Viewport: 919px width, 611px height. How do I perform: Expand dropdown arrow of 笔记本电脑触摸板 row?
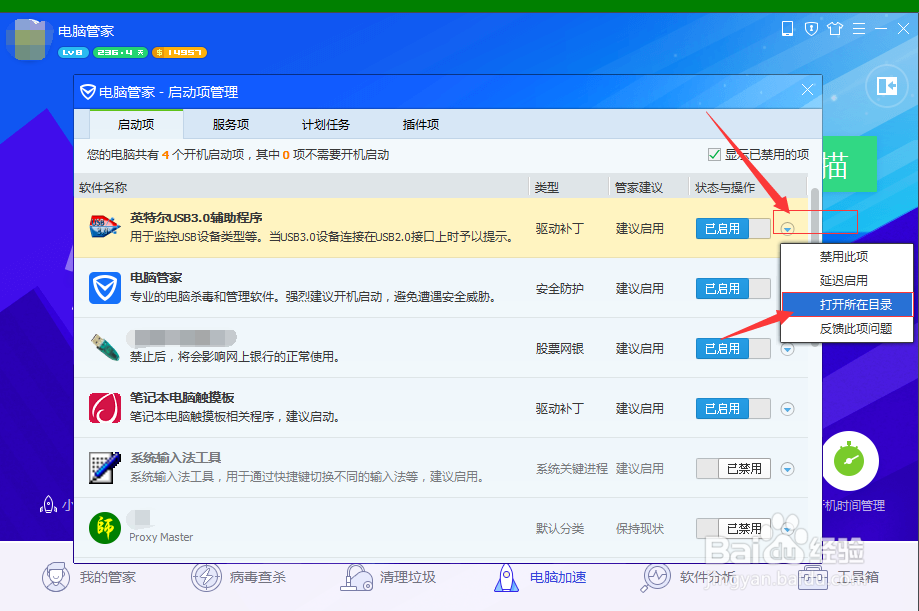coord(787,409)
